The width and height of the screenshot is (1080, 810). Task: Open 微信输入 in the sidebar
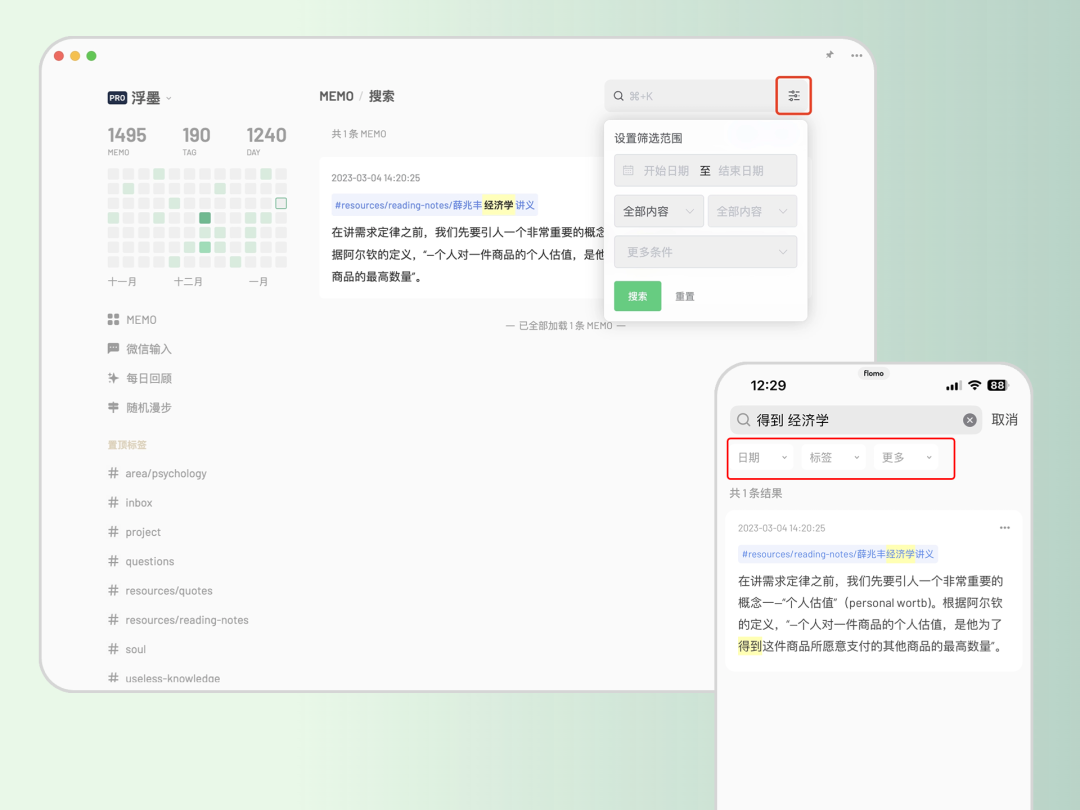coord(139,349)
